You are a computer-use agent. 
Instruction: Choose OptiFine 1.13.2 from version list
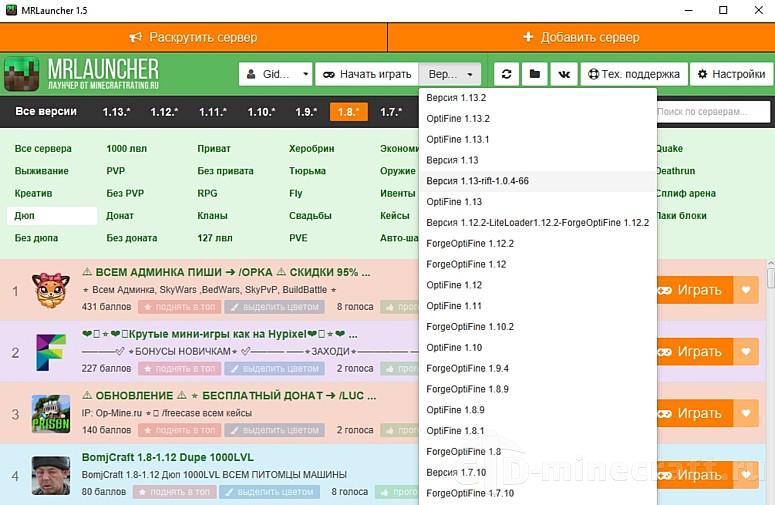[538, 119]
